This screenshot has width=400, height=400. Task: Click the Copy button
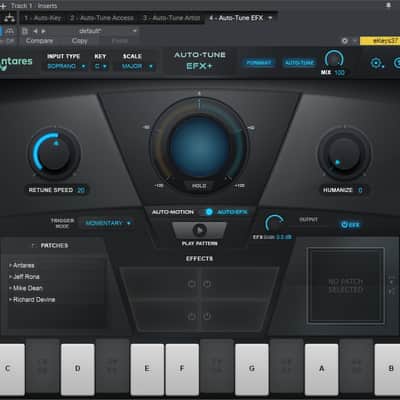click(79, 41)
